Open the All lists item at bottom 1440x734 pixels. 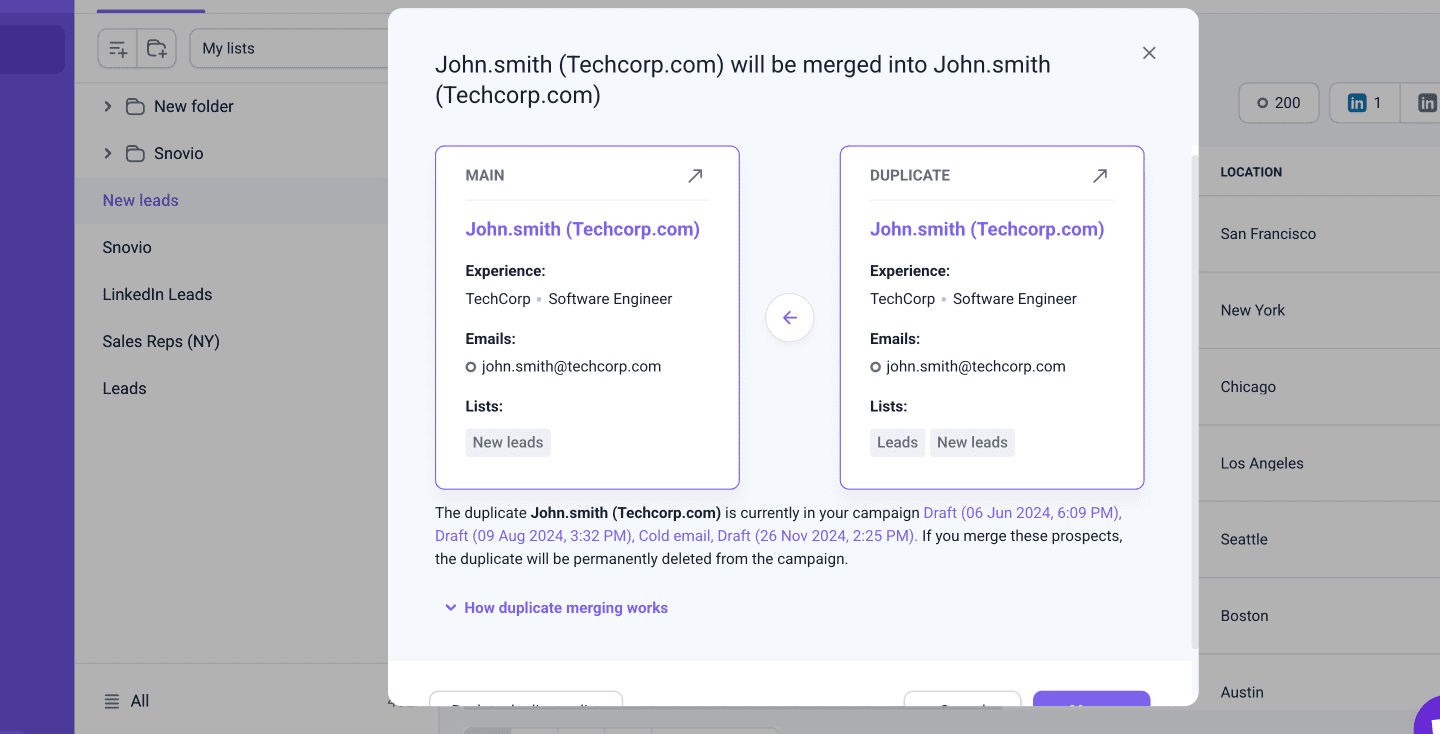click(x=139, y=701)
